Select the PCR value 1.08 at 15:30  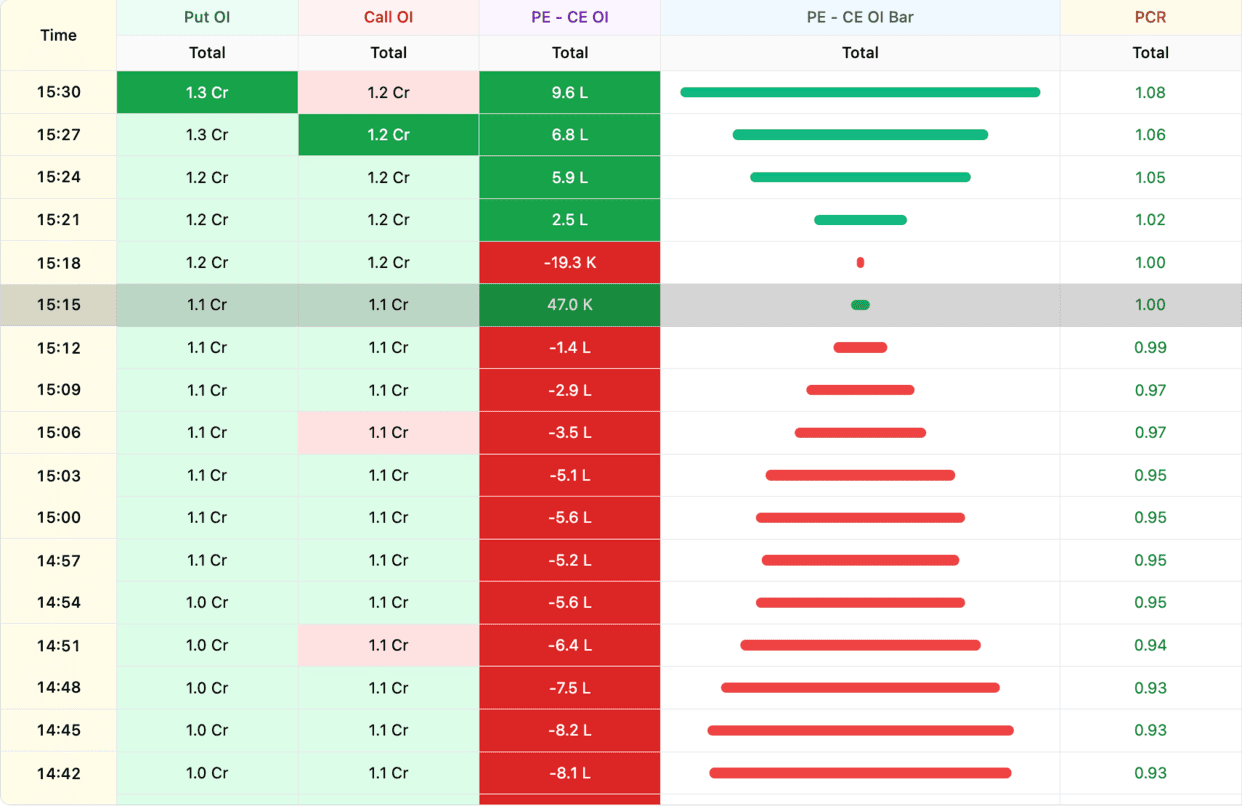(x=1150, y=92)
